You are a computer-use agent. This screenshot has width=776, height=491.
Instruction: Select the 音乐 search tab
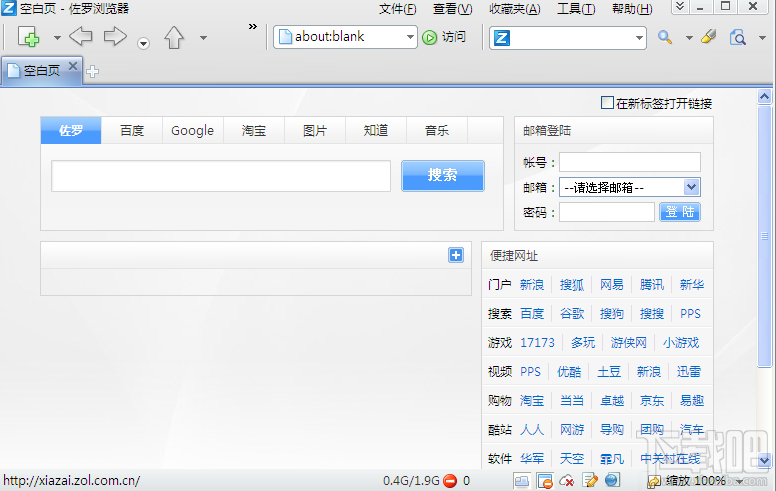pos(436,131)
